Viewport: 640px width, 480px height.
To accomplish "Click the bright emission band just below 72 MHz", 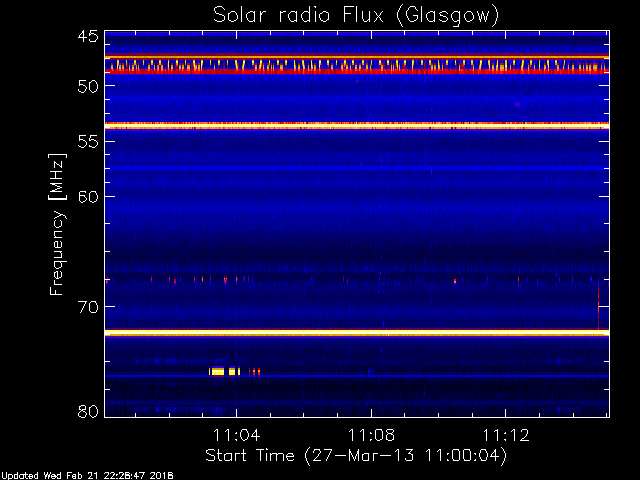I will 357,333.
